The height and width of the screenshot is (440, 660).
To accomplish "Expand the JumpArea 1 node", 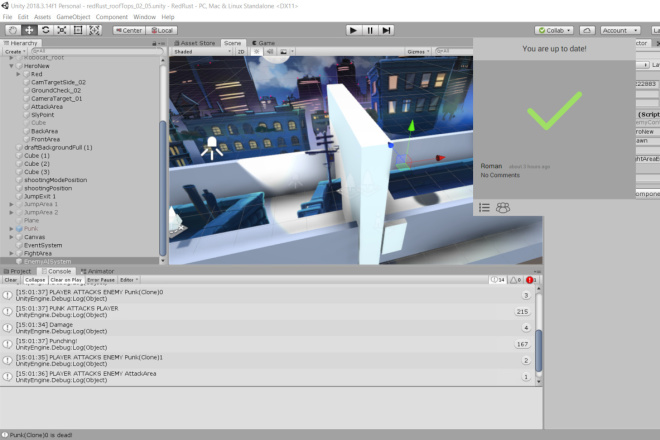I will point(11,204).
